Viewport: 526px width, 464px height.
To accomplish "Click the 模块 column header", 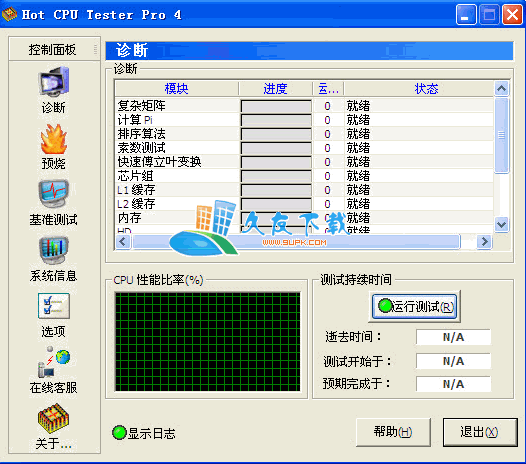I will 177,89.
